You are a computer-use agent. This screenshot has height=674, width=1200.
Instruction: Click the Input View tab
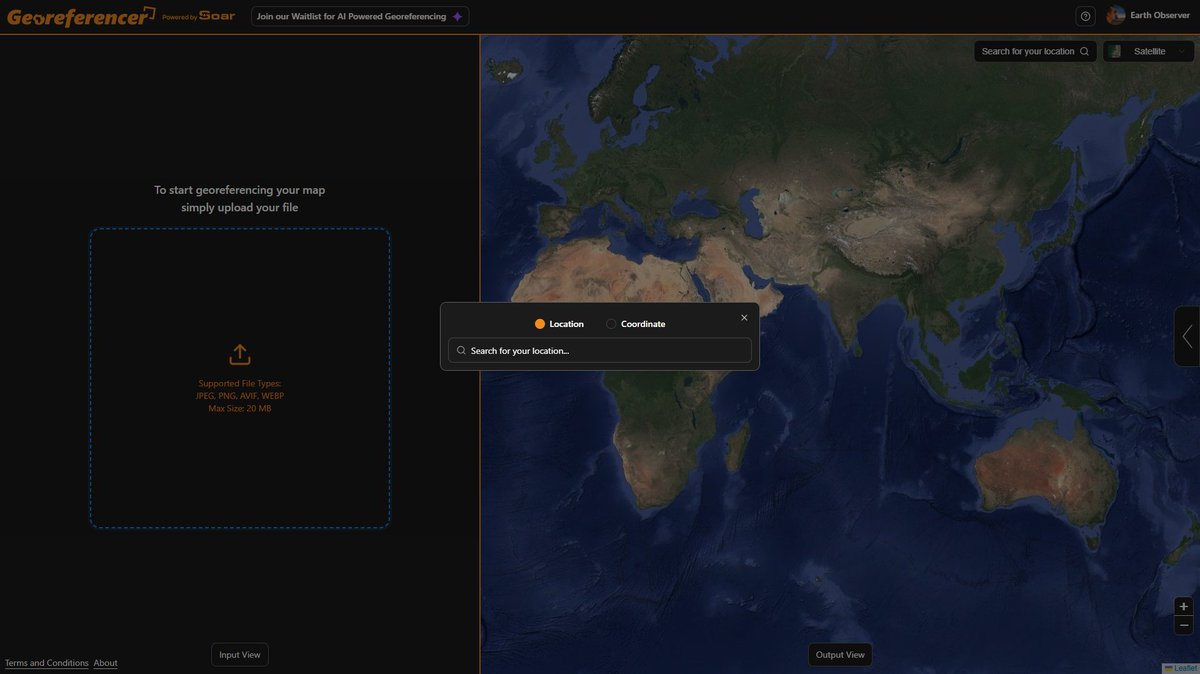pyautogui.click(x=239, y=654)
